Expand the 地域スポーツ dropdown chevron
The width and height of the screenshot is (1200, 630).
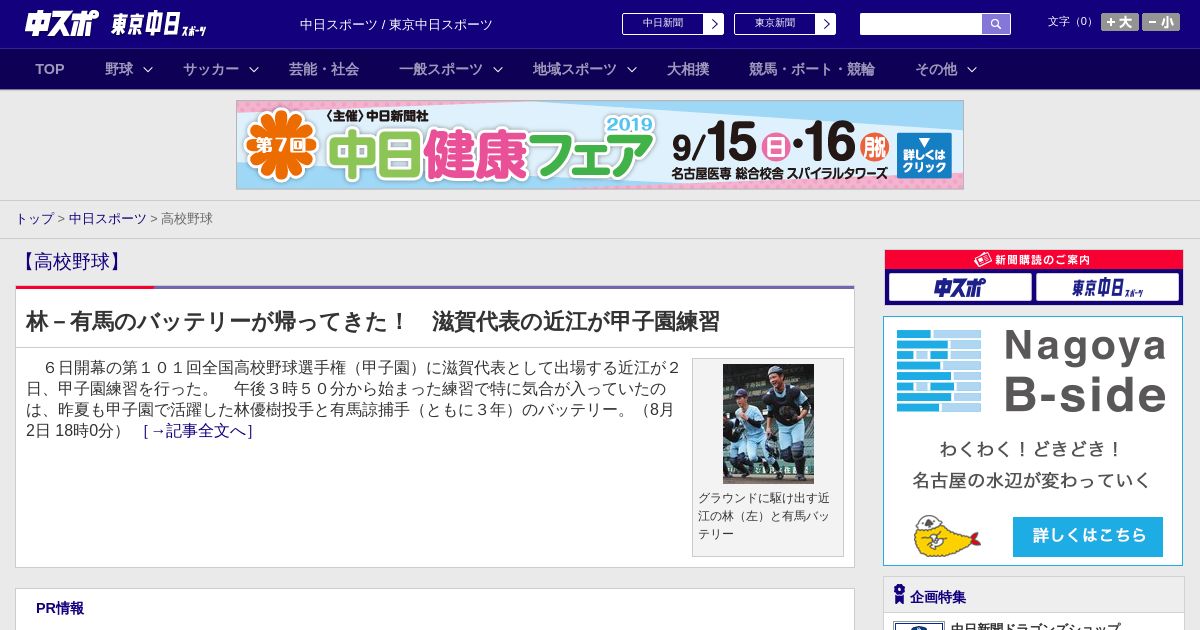click(x=632, y=69)
